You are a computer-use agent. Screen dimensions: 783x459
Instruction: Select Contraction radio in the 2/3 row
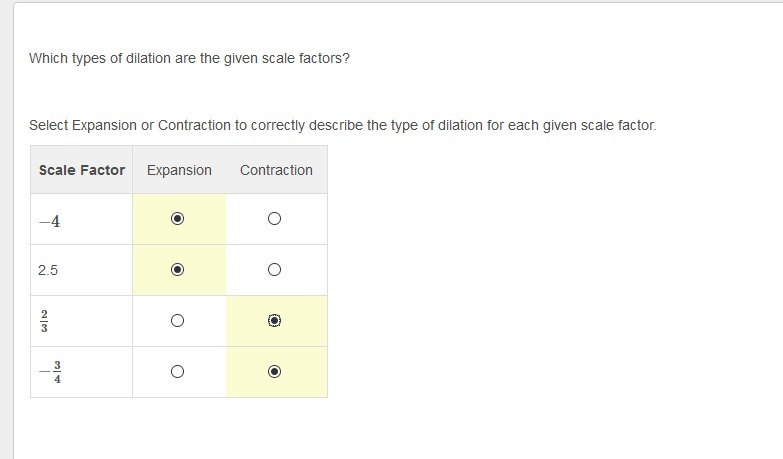point(275,321)
